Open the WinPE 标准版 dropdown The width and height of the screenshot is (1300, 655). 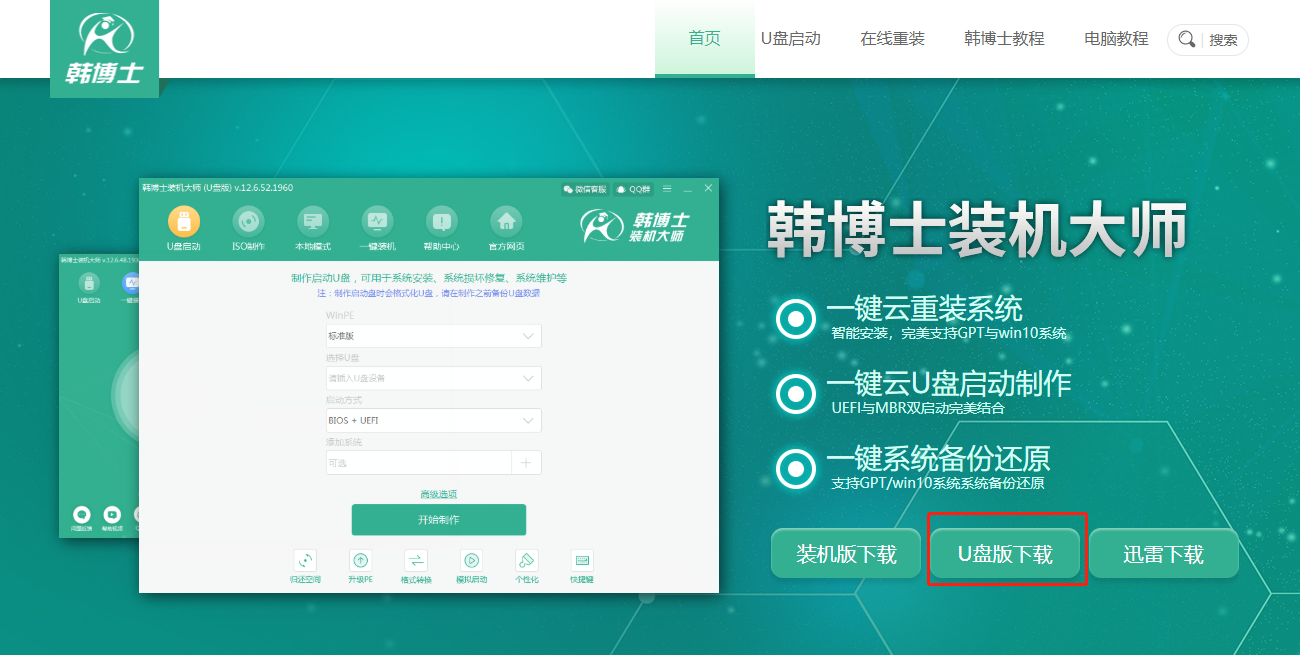click(433, 336)
